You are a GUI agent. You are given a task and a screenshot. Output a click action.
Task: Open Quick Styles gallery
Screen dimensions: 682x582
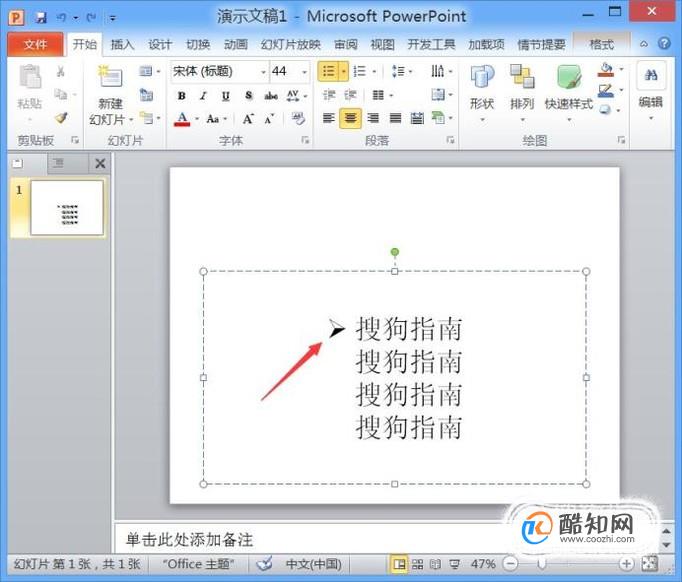click(x=568, y=93)
